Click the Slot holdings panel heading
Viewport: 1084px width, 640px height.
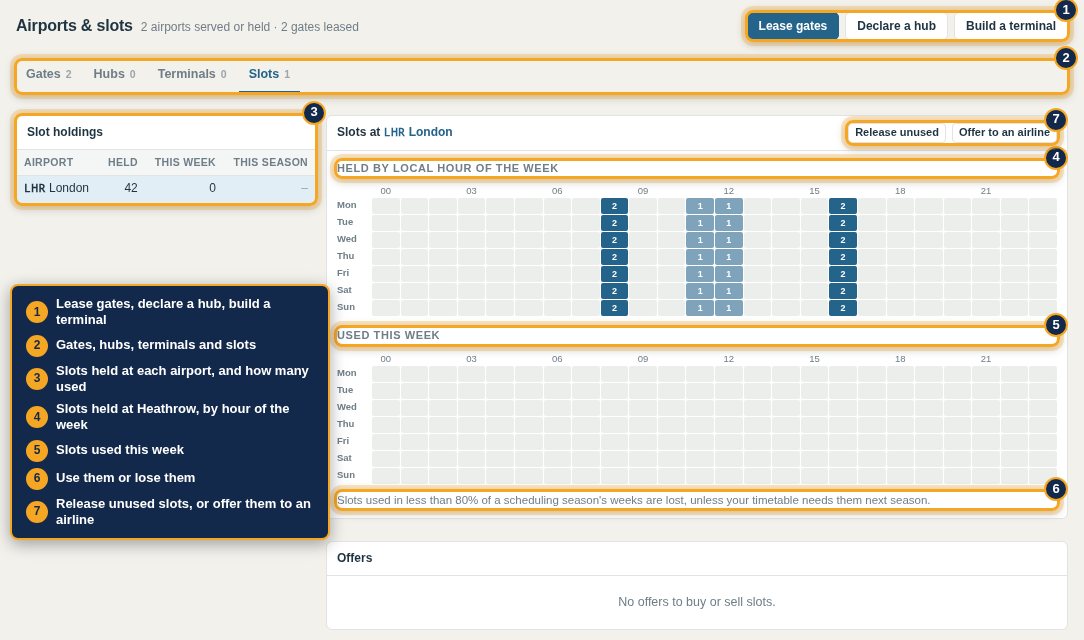click(65, 132)
